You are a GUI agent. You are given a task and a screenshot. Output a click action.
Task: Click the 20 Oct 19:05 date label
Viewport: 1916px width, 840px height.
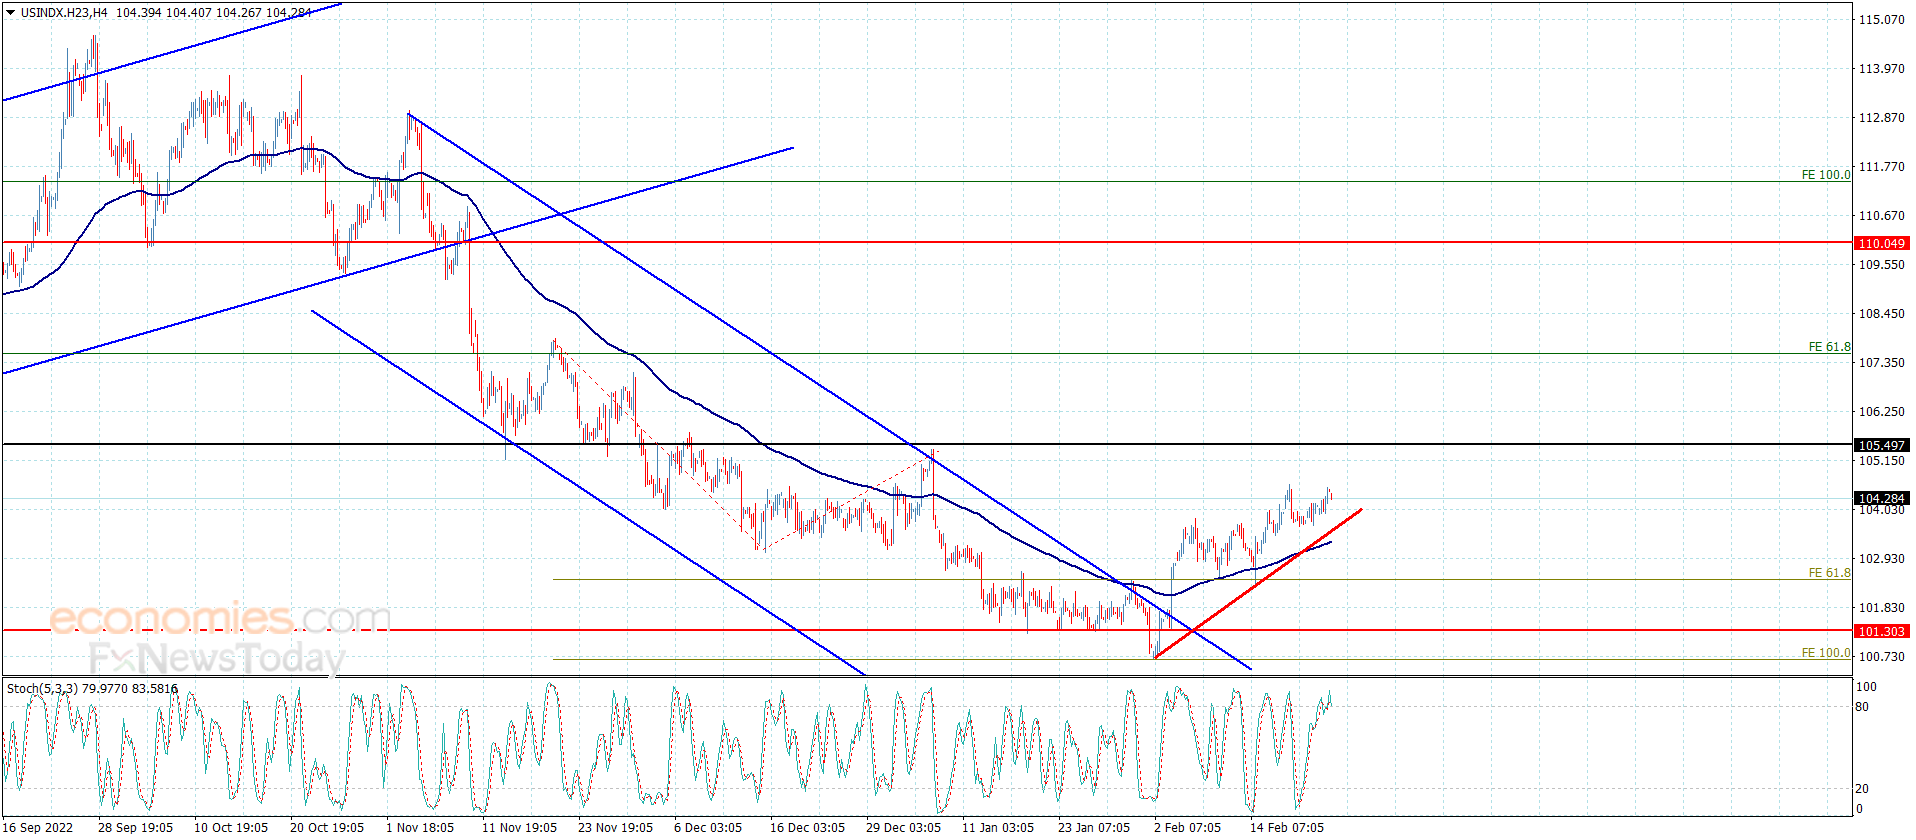click(327, 827)
